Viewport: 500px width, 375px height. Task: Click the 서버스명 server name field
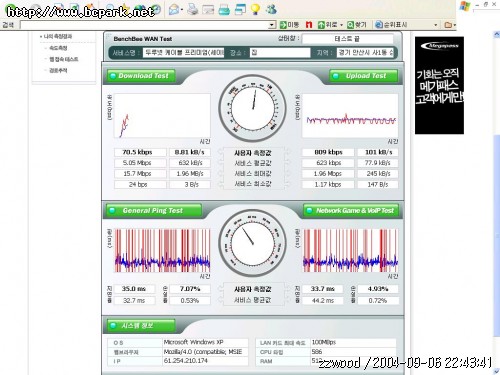(x=184, y=52)
